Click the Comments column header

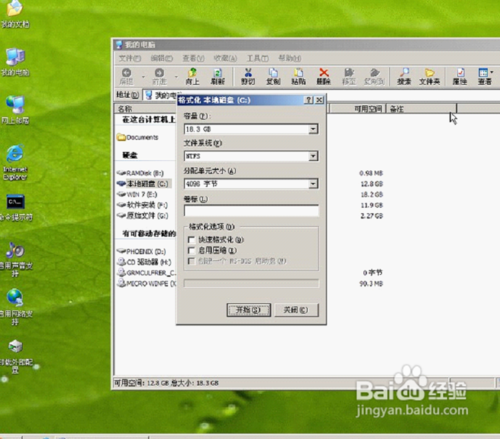(421, 109)
